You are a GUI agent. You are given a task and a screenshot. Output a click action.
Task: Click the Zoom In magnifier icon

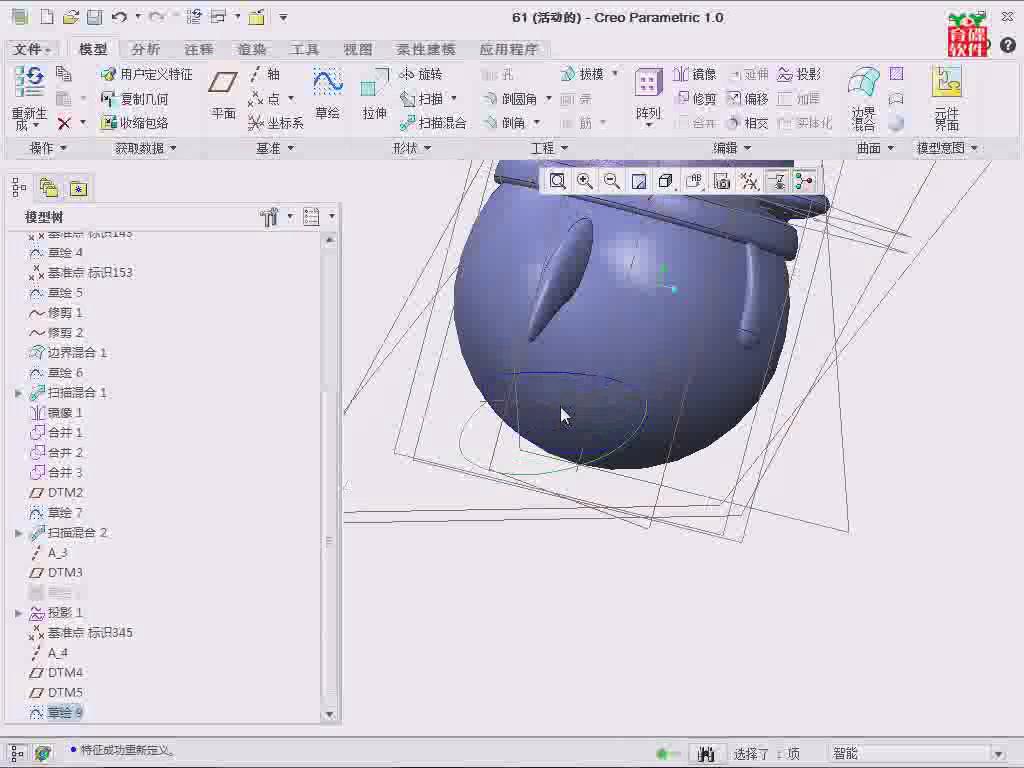[x=584, y=181]
